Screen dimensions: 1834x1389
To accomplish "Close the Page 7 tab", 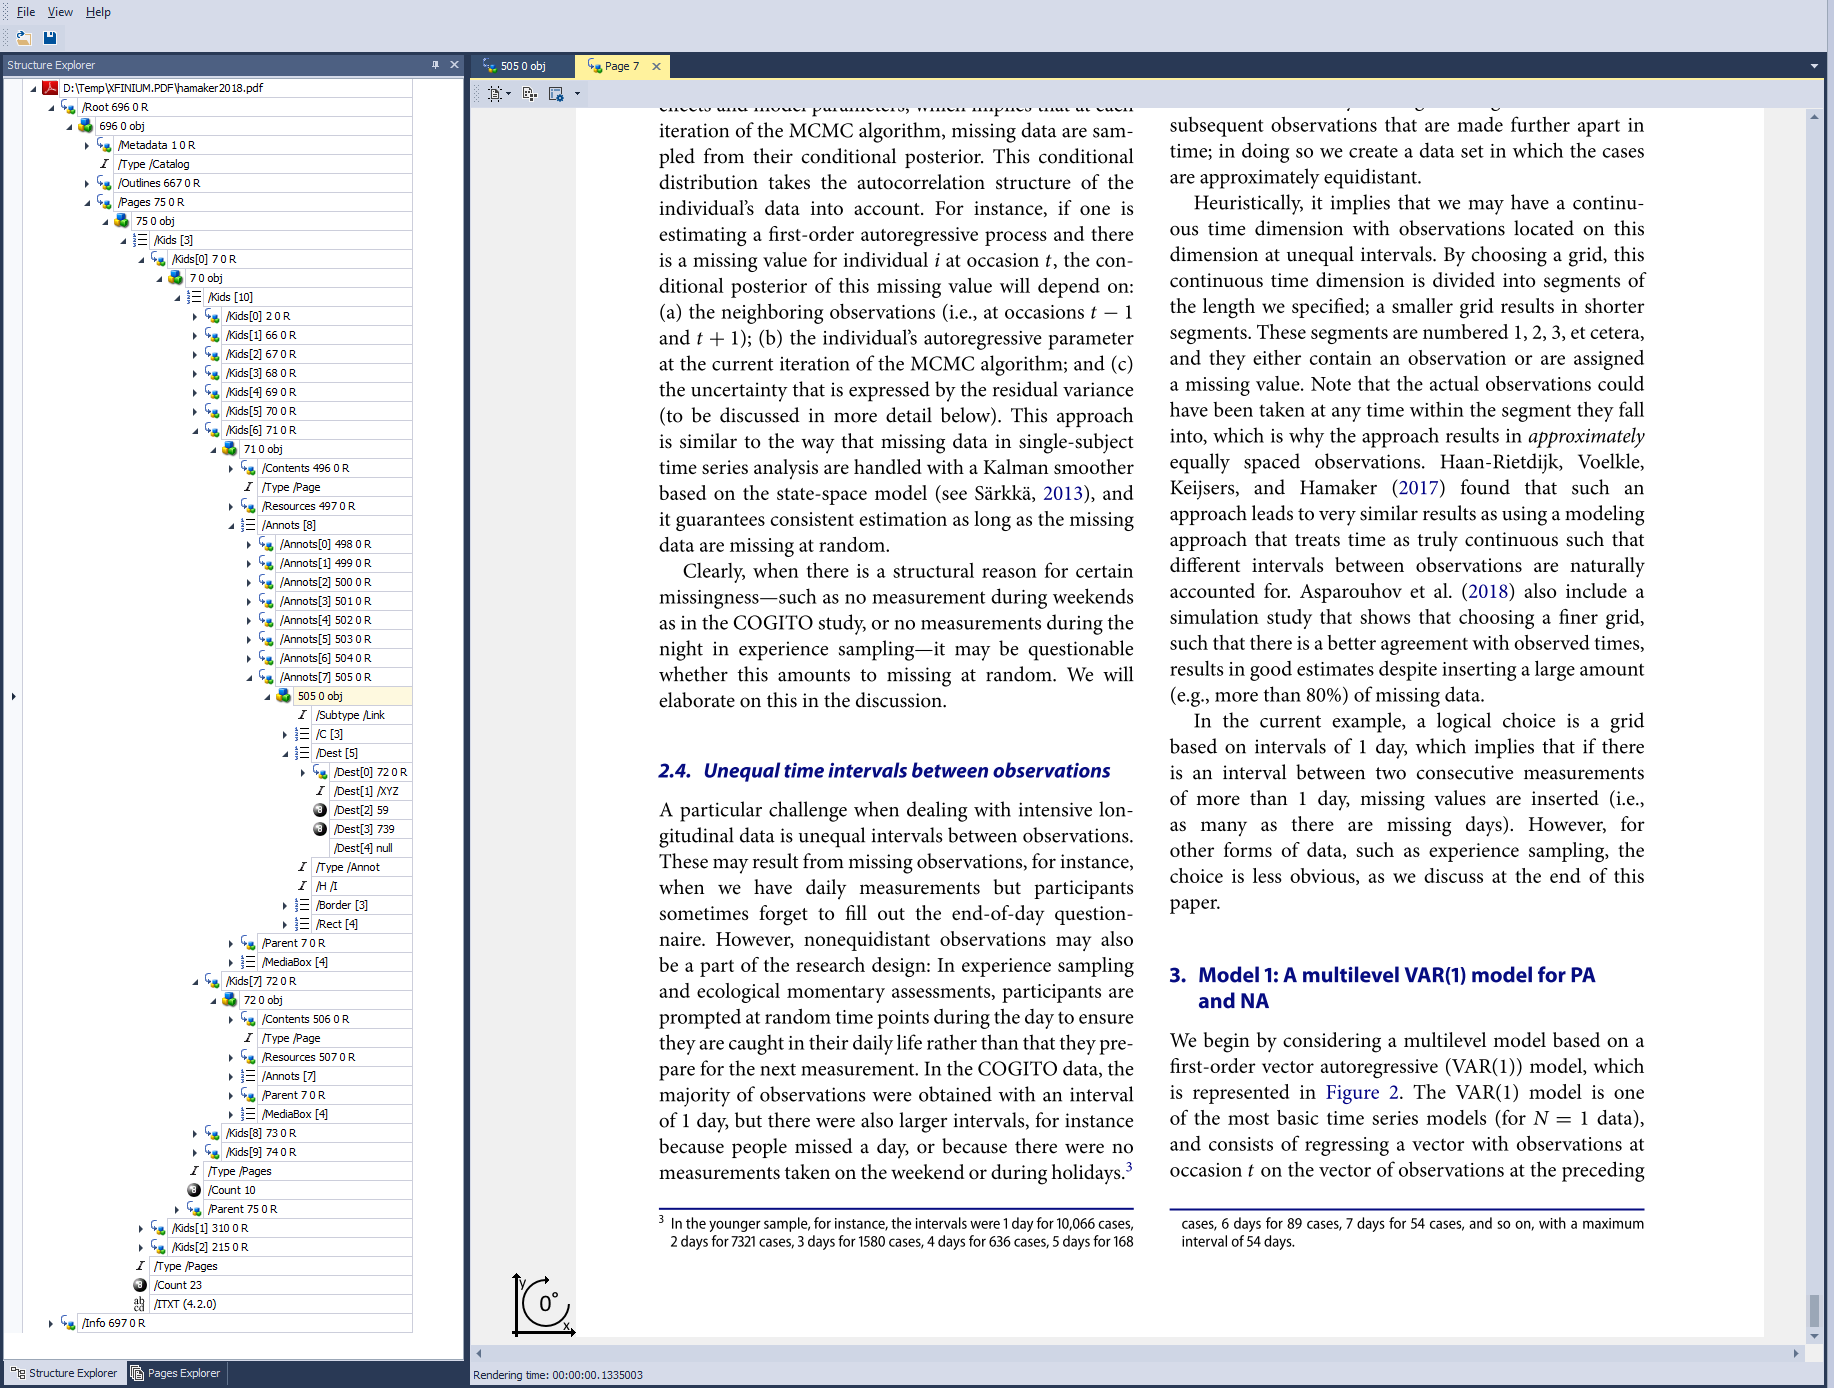I will click(x=656, y=67).
